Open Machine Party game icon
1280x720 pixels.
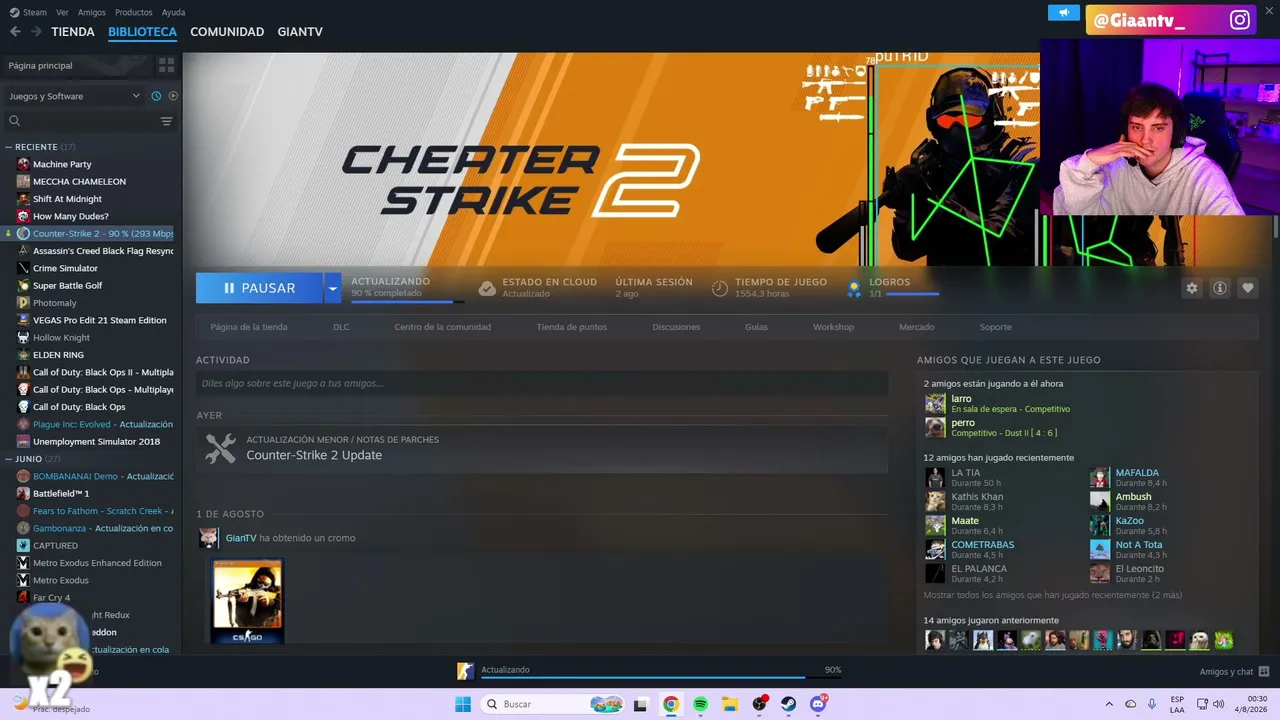coord(23,164)
